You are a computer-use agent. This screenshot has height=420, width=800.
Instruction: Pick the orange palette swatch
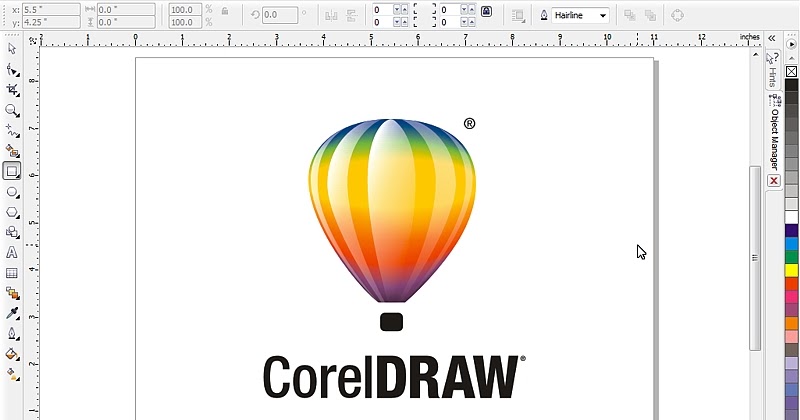791,323
